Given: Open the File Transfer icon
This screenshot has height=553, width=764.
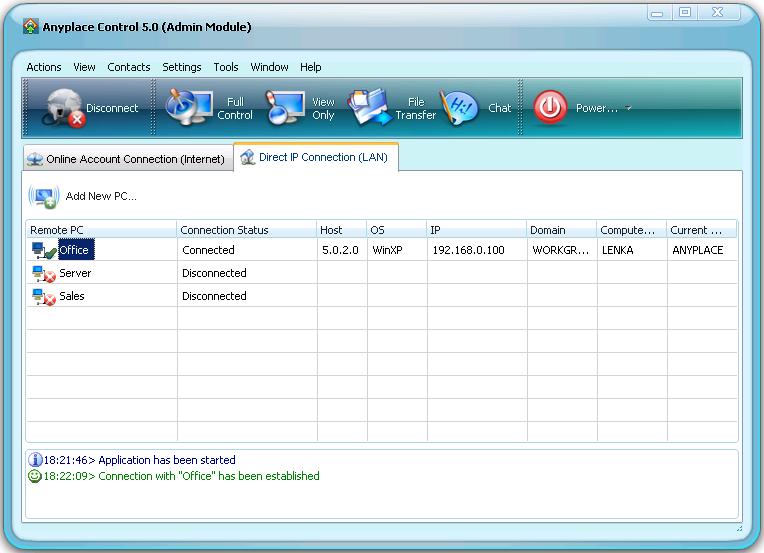Looking at the screenshot, I should tap(369, 107).
